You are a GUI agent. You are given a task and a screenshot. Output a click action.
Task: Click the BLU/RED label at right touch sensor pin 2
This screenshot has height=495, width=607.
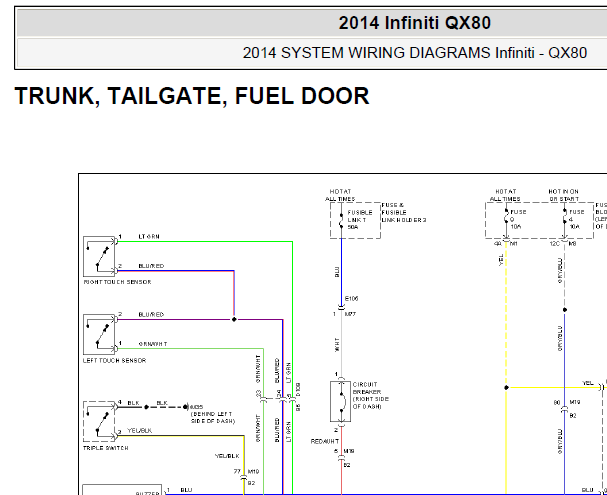151,266
